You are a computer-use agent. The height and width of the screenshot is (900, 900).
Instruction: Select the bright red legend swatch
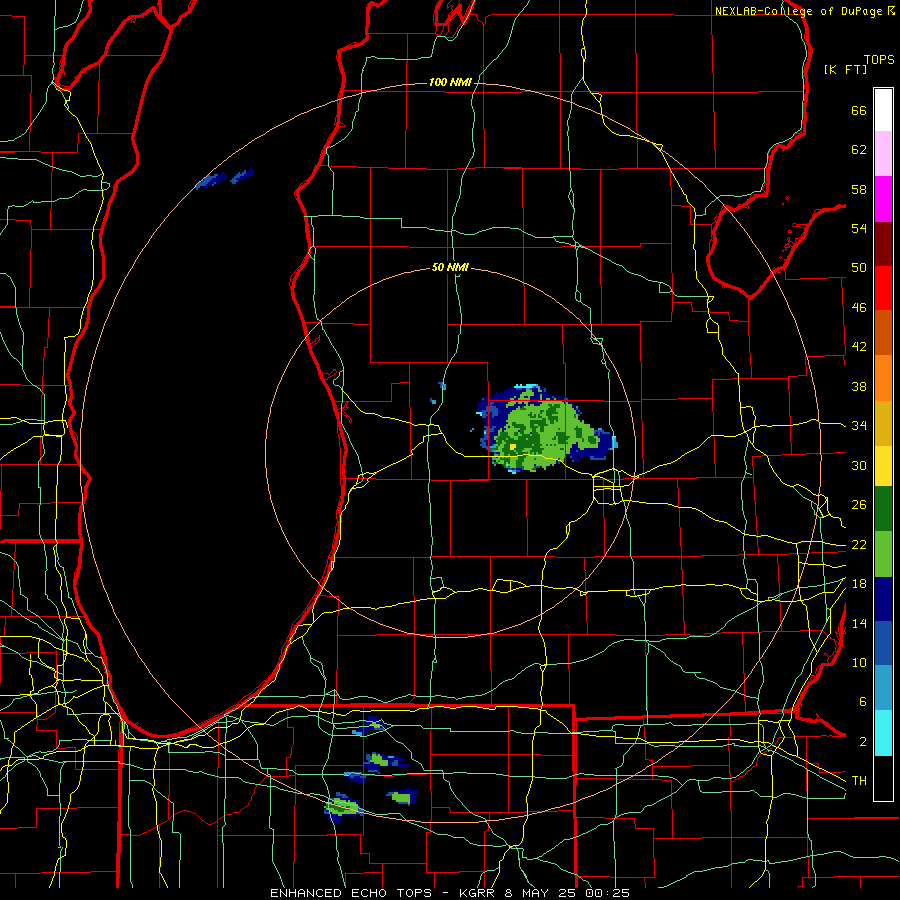[x=883, y=288]
